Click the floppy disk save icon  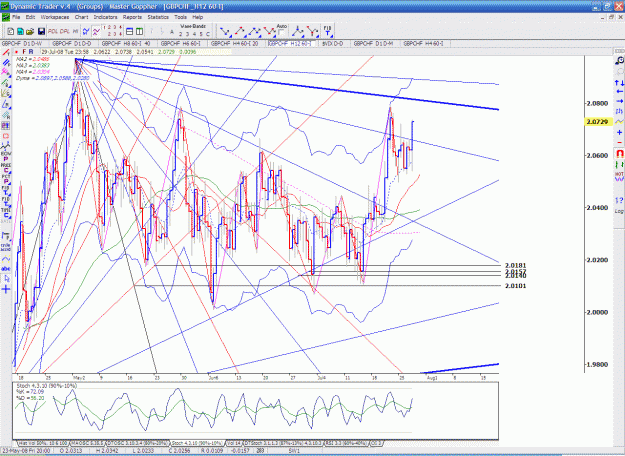(x=41, y=31)
